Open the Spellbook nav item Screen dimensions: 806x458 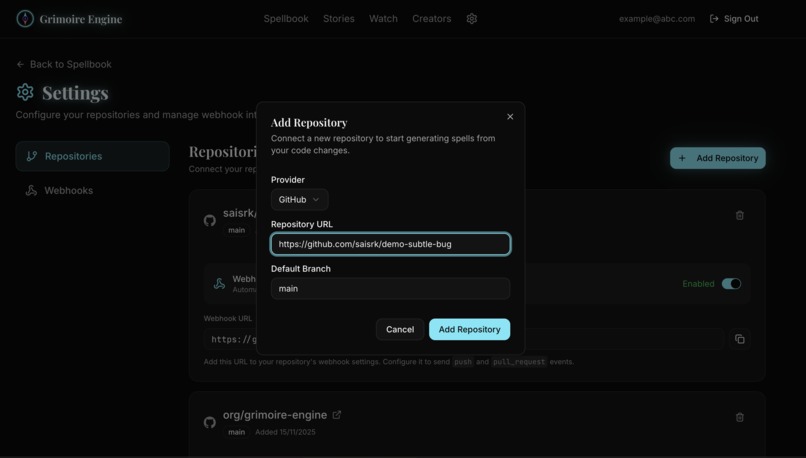(x=286, y=19)
